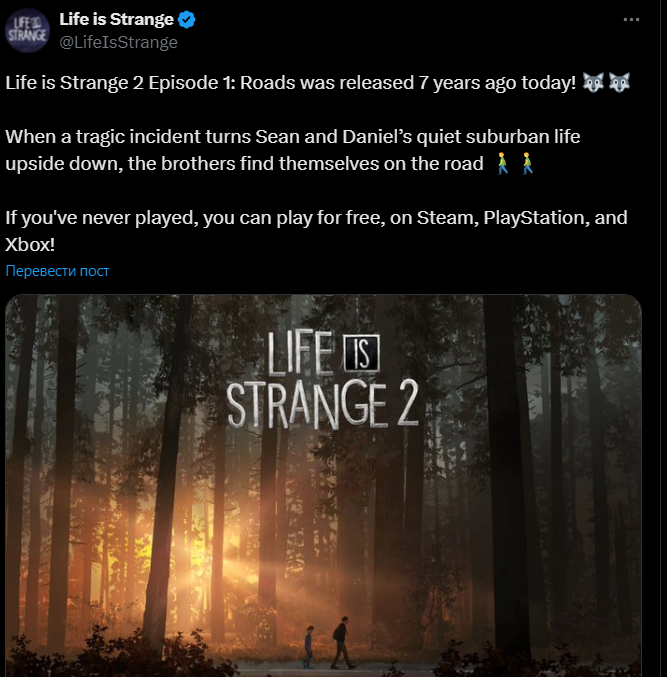Click the first walking person emoji

pos(502,163)
